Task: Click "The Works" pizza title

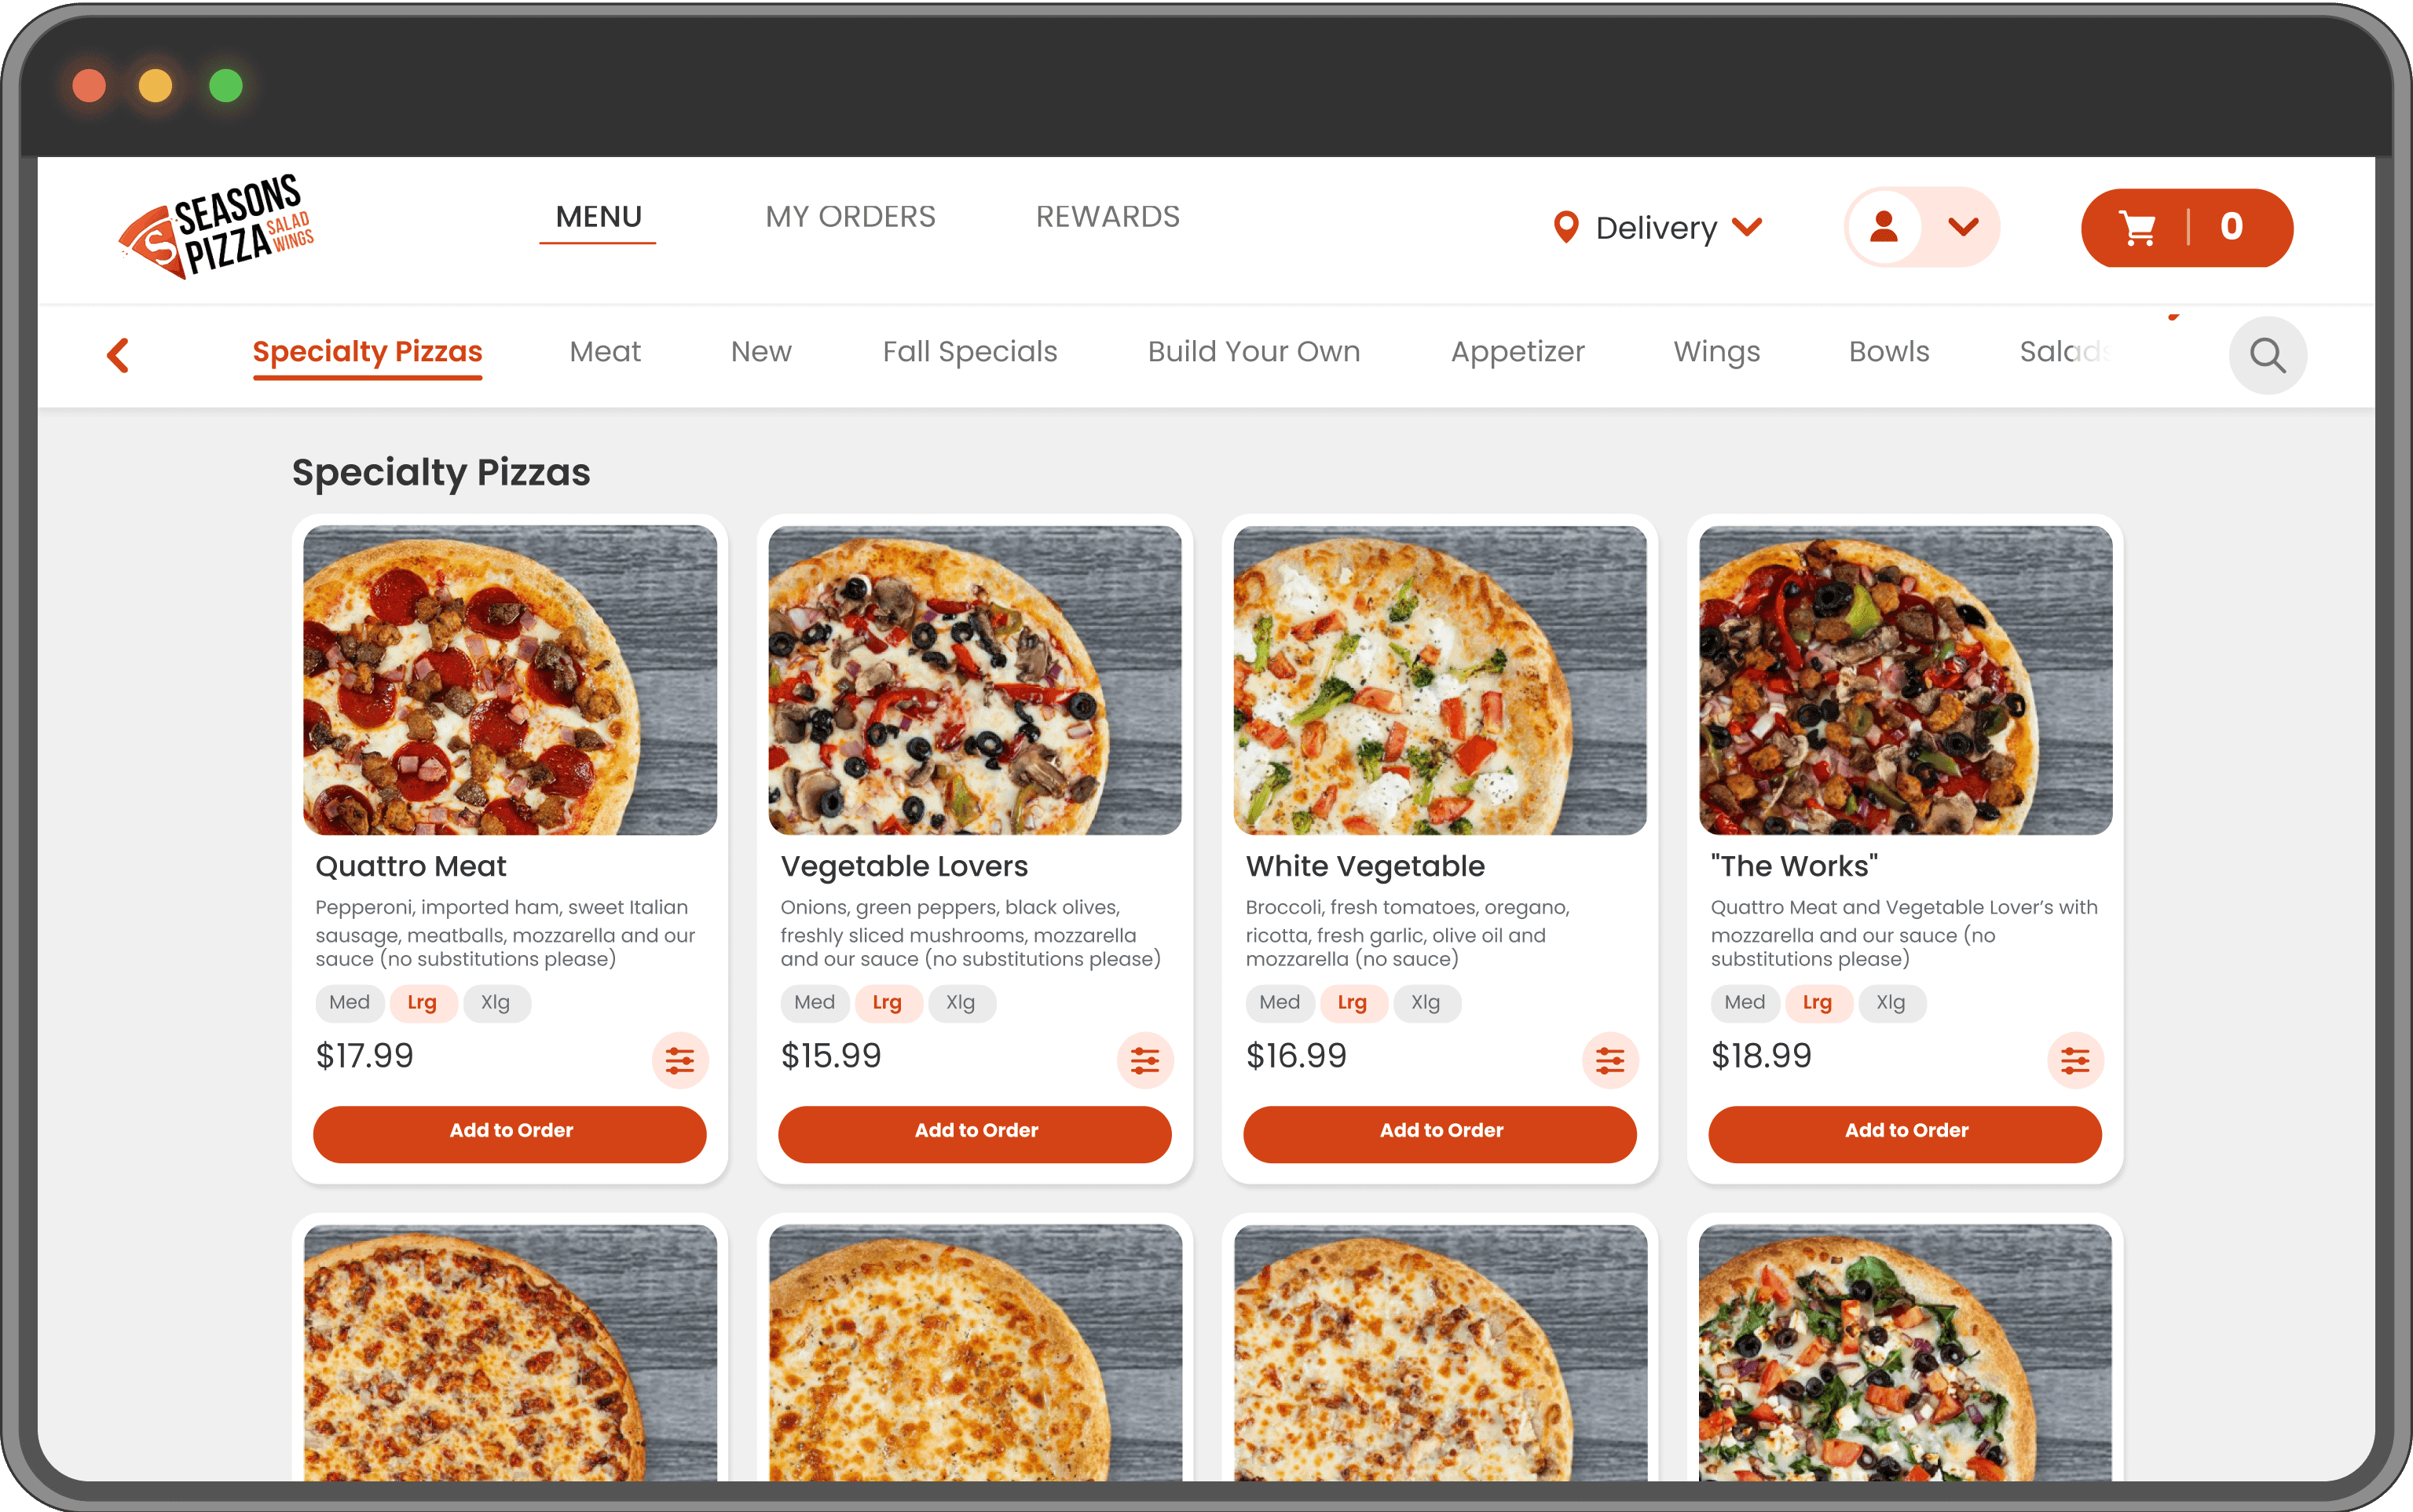Action: pos(1794,866)
